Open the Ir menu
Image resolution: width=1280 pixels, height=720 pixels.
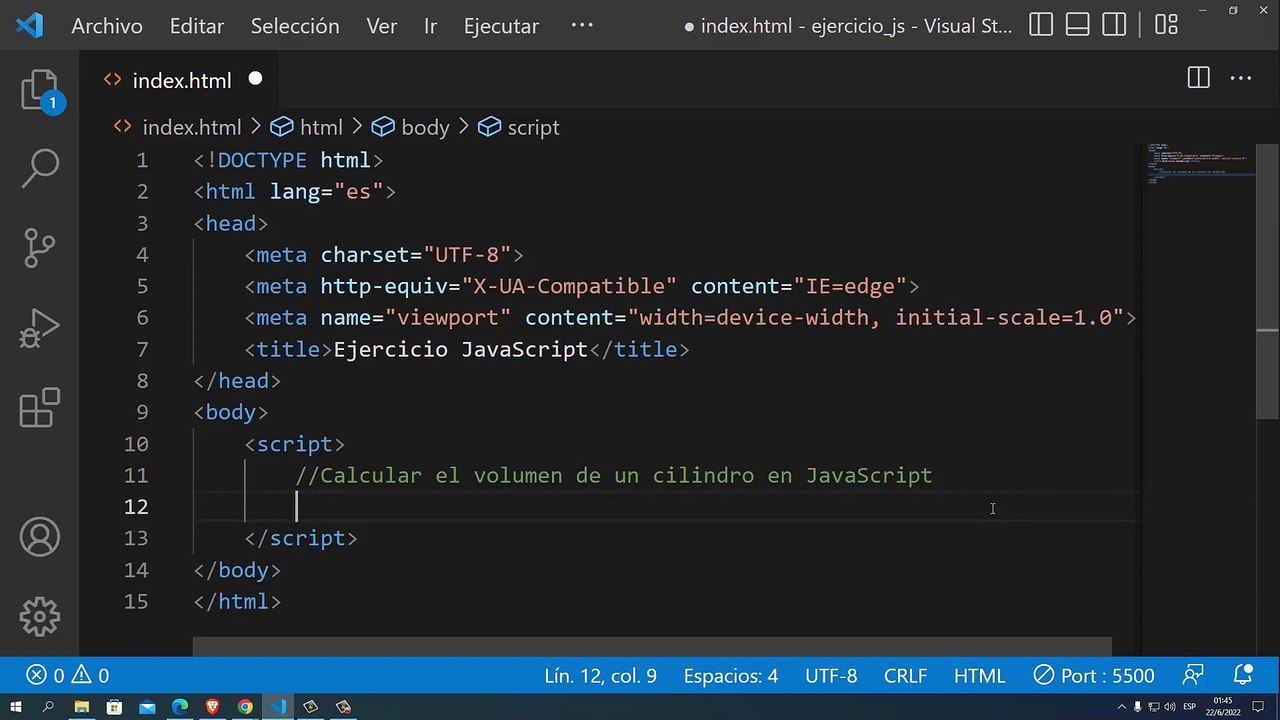[430, 26]
